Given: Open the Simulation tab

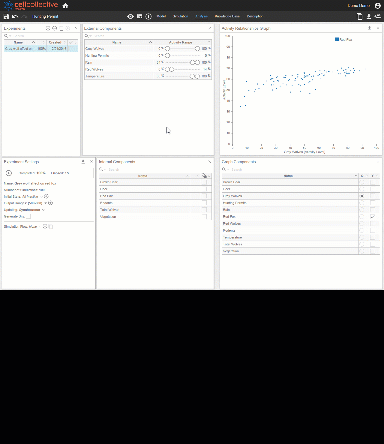Looking at the screenshot, I should pos(181,16).
